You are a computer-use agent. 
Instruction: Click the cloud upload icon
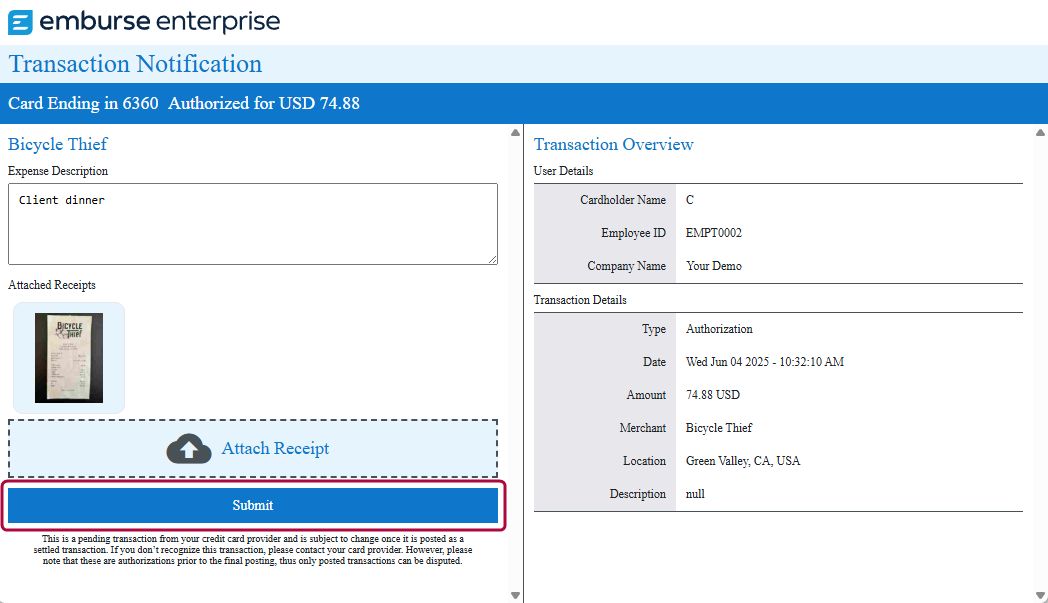[x=188, y=449]
